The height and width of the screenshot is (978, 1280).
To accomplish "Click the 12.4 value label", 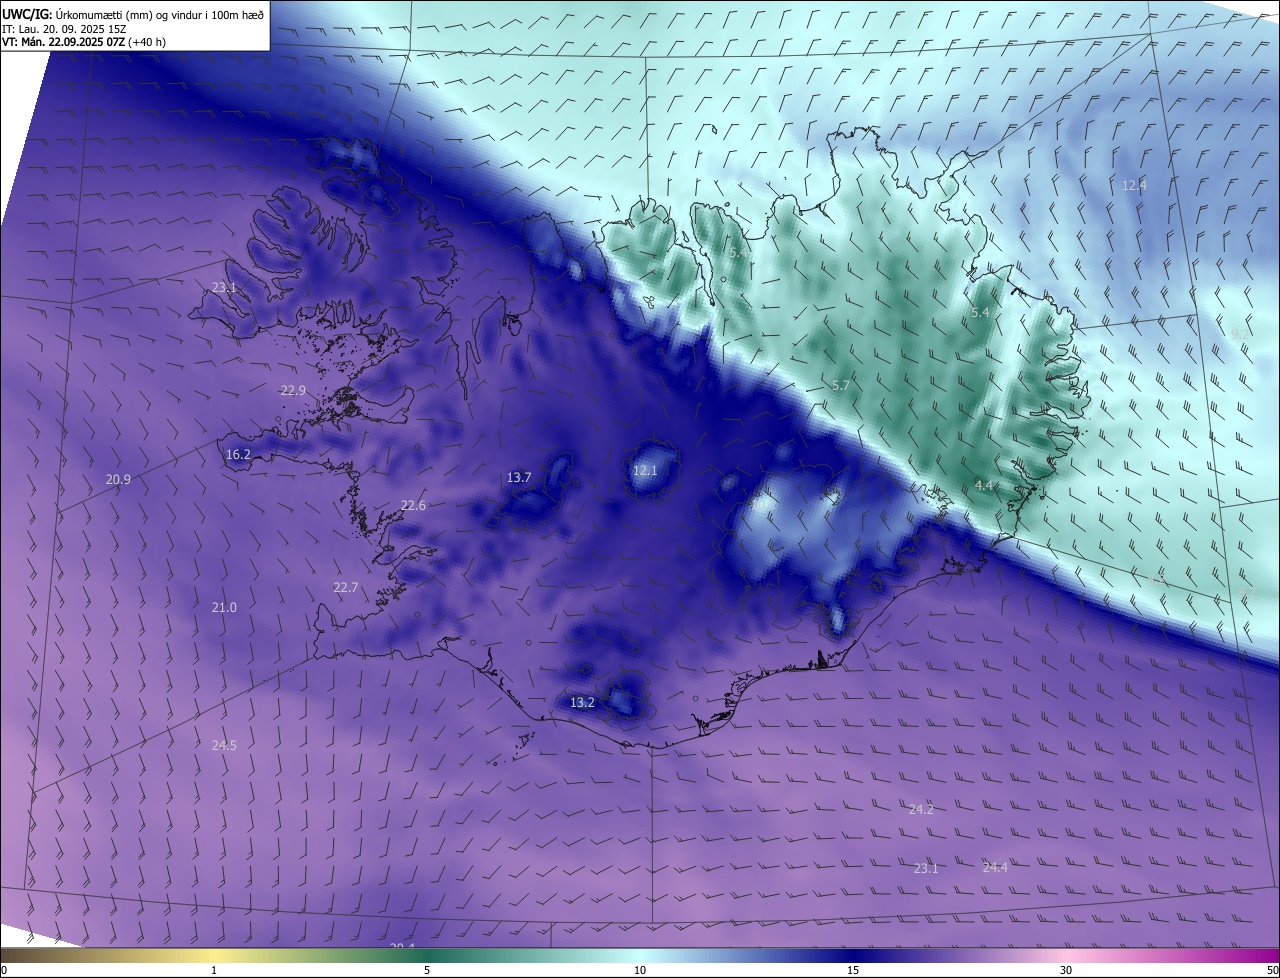I will pos(1134,185).
